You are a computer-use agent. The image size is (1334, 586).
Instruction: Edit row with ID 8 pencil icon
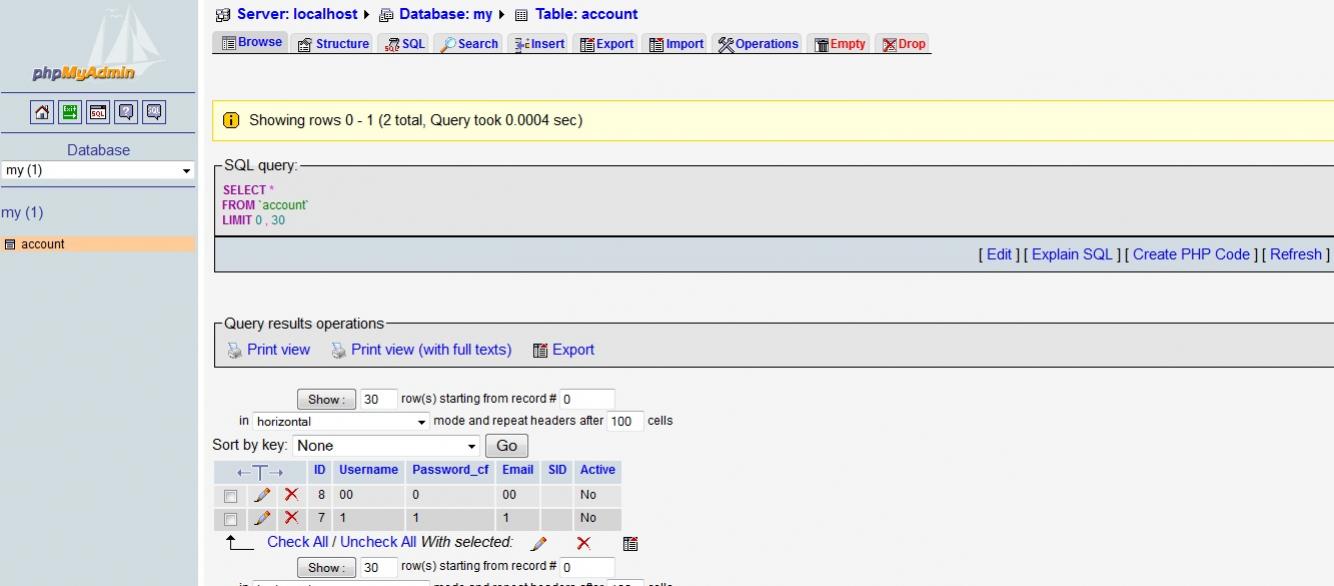pos(262,495)
